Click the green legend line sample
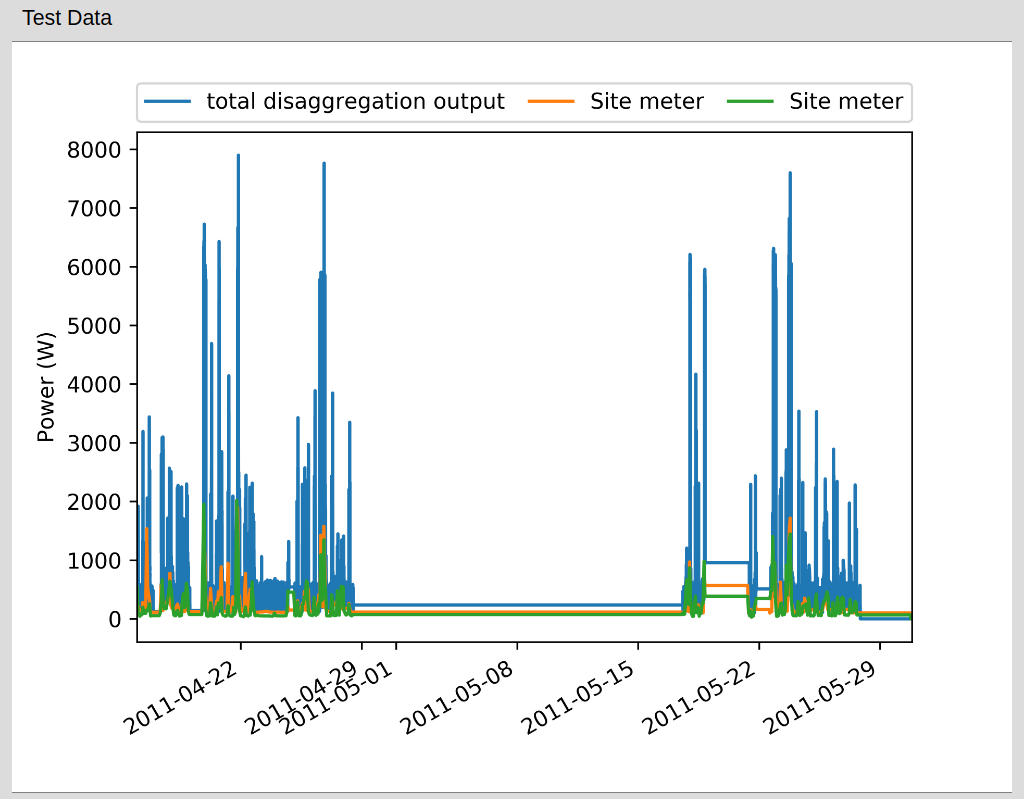 [750, 101]
